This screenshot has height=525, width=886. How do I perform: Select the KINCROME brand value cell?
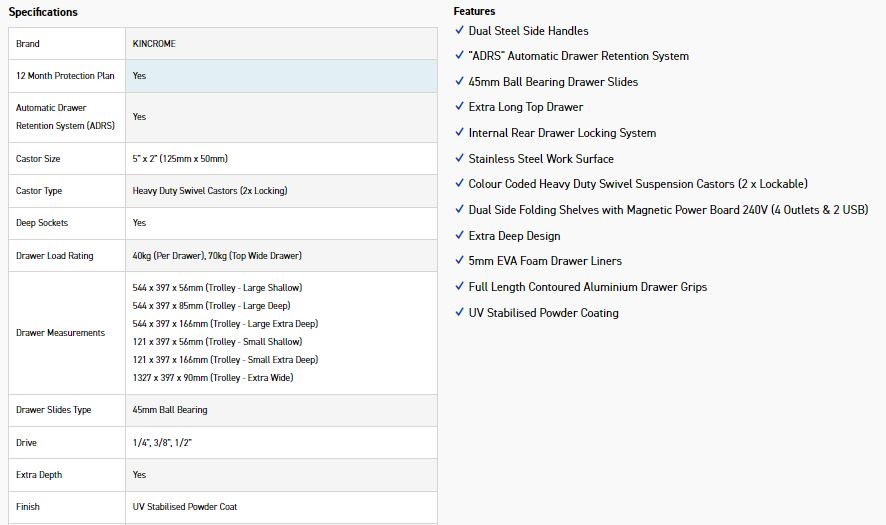[x=154, y=44]
